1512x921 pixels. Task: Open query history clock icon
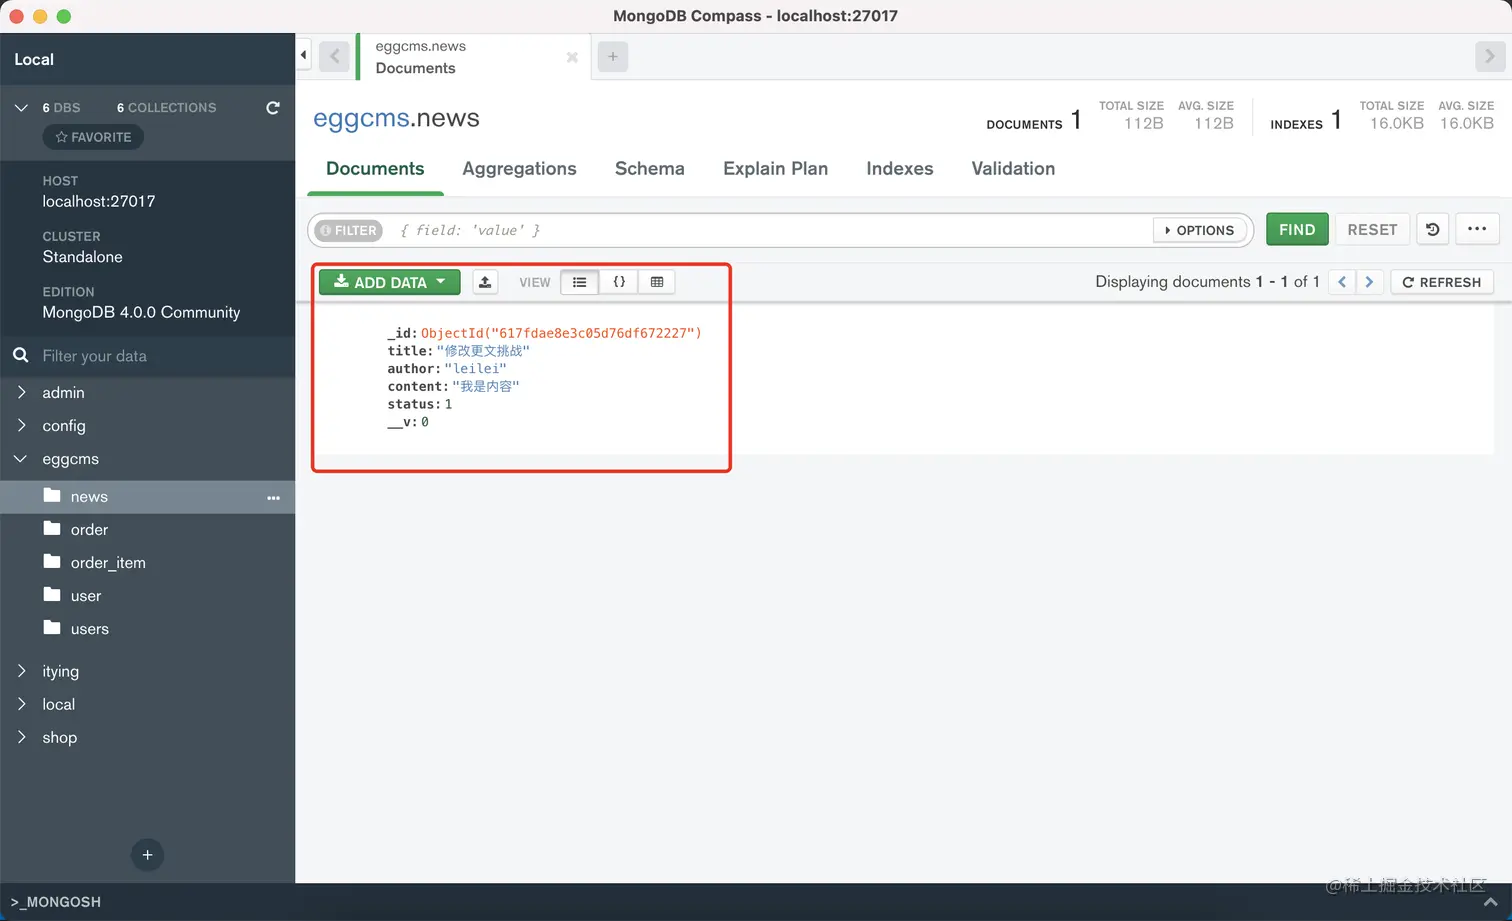click(1433, 229)
